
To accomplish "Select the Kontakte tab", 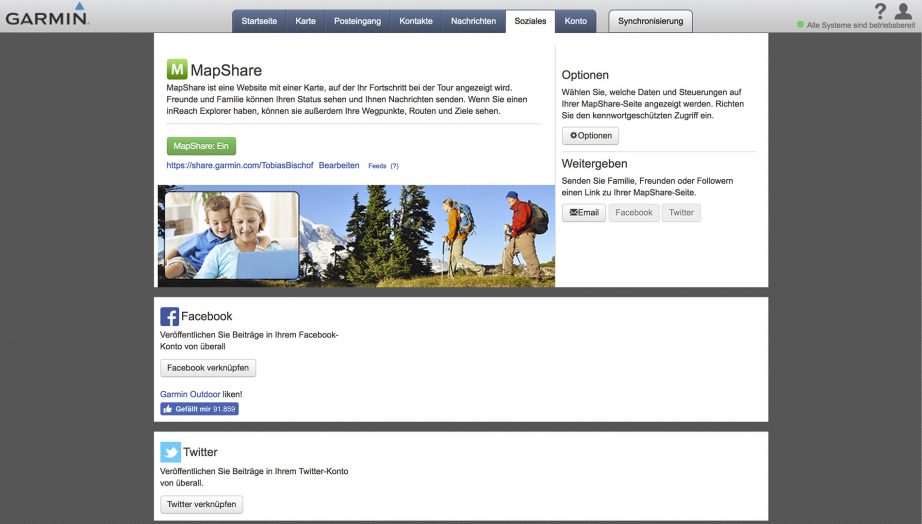I will click(x=416, y=21).
